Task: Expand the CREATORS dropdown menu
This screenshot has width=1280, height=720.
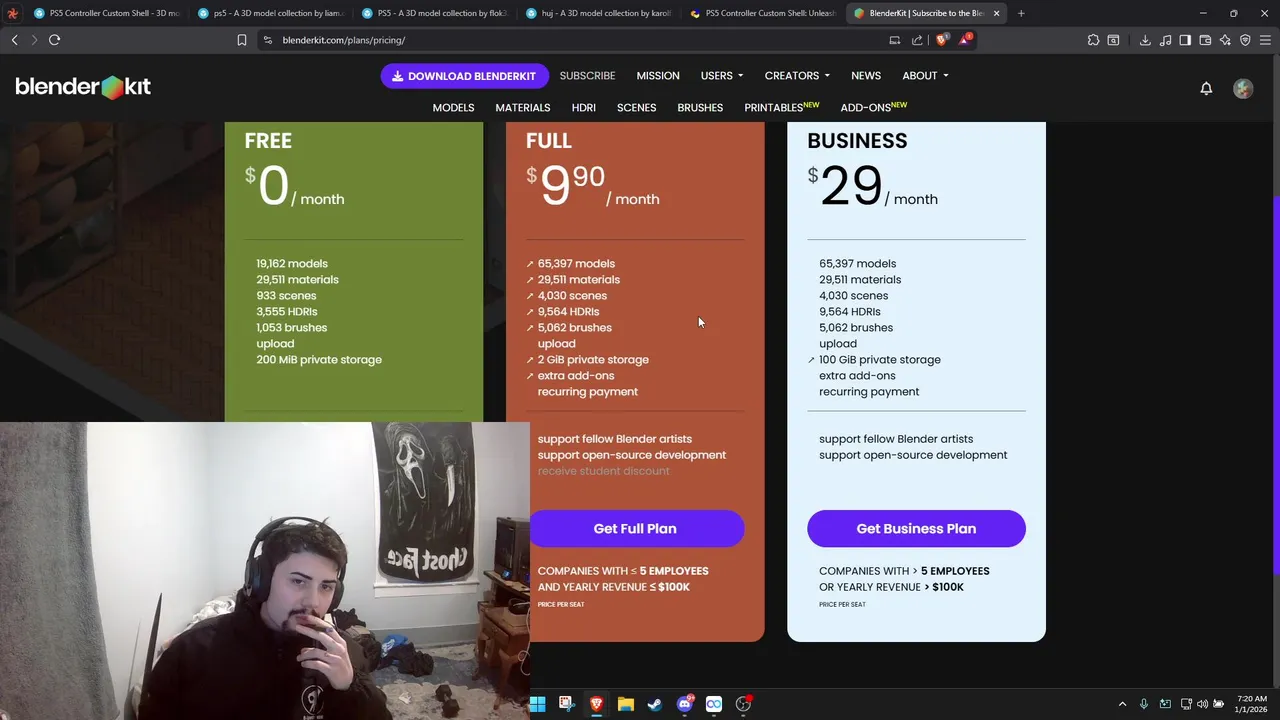Action: click(x=797, y=76)
